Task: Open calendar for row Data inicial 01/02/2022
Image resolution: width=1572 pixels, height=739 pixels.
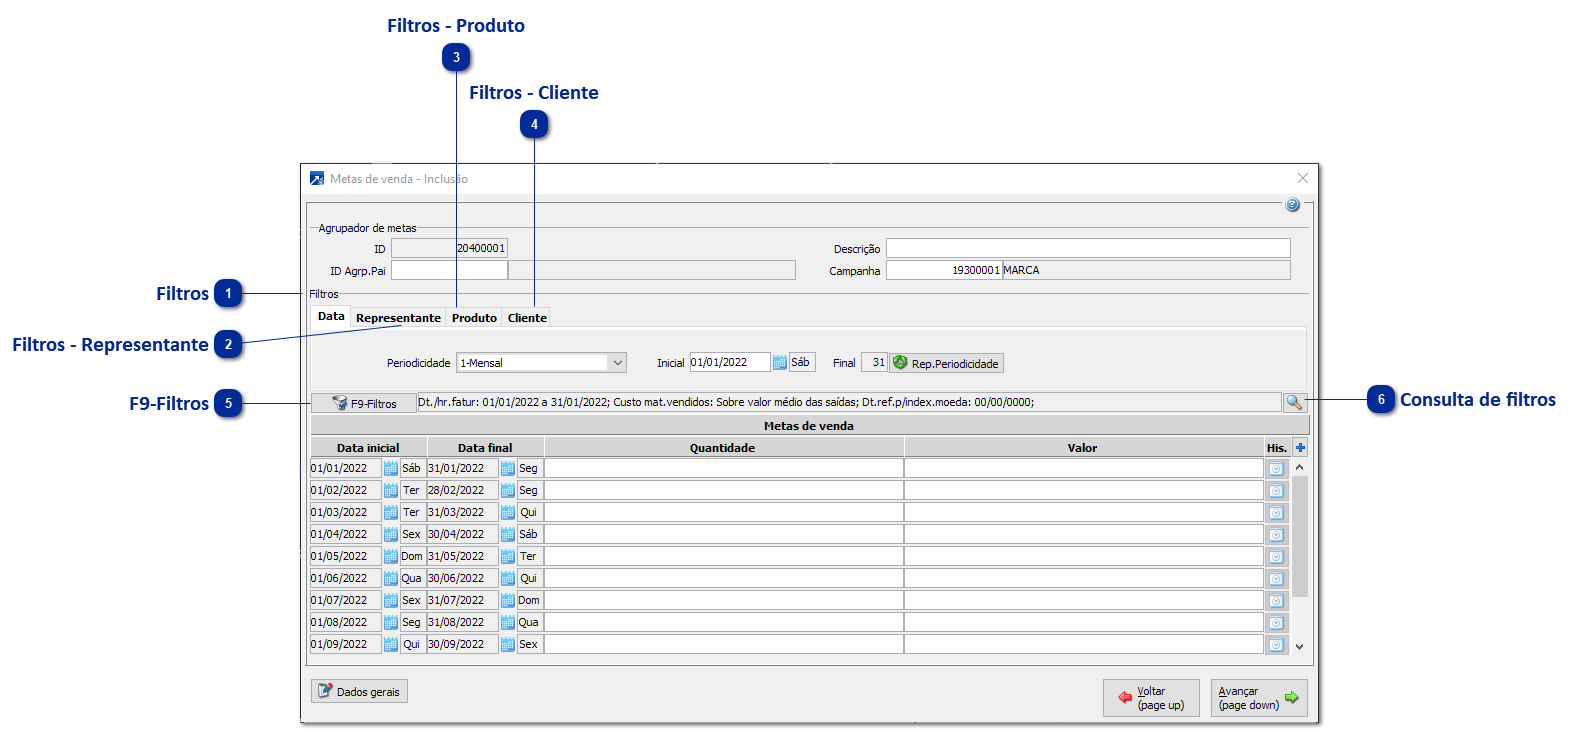Action: coord(391,490)
